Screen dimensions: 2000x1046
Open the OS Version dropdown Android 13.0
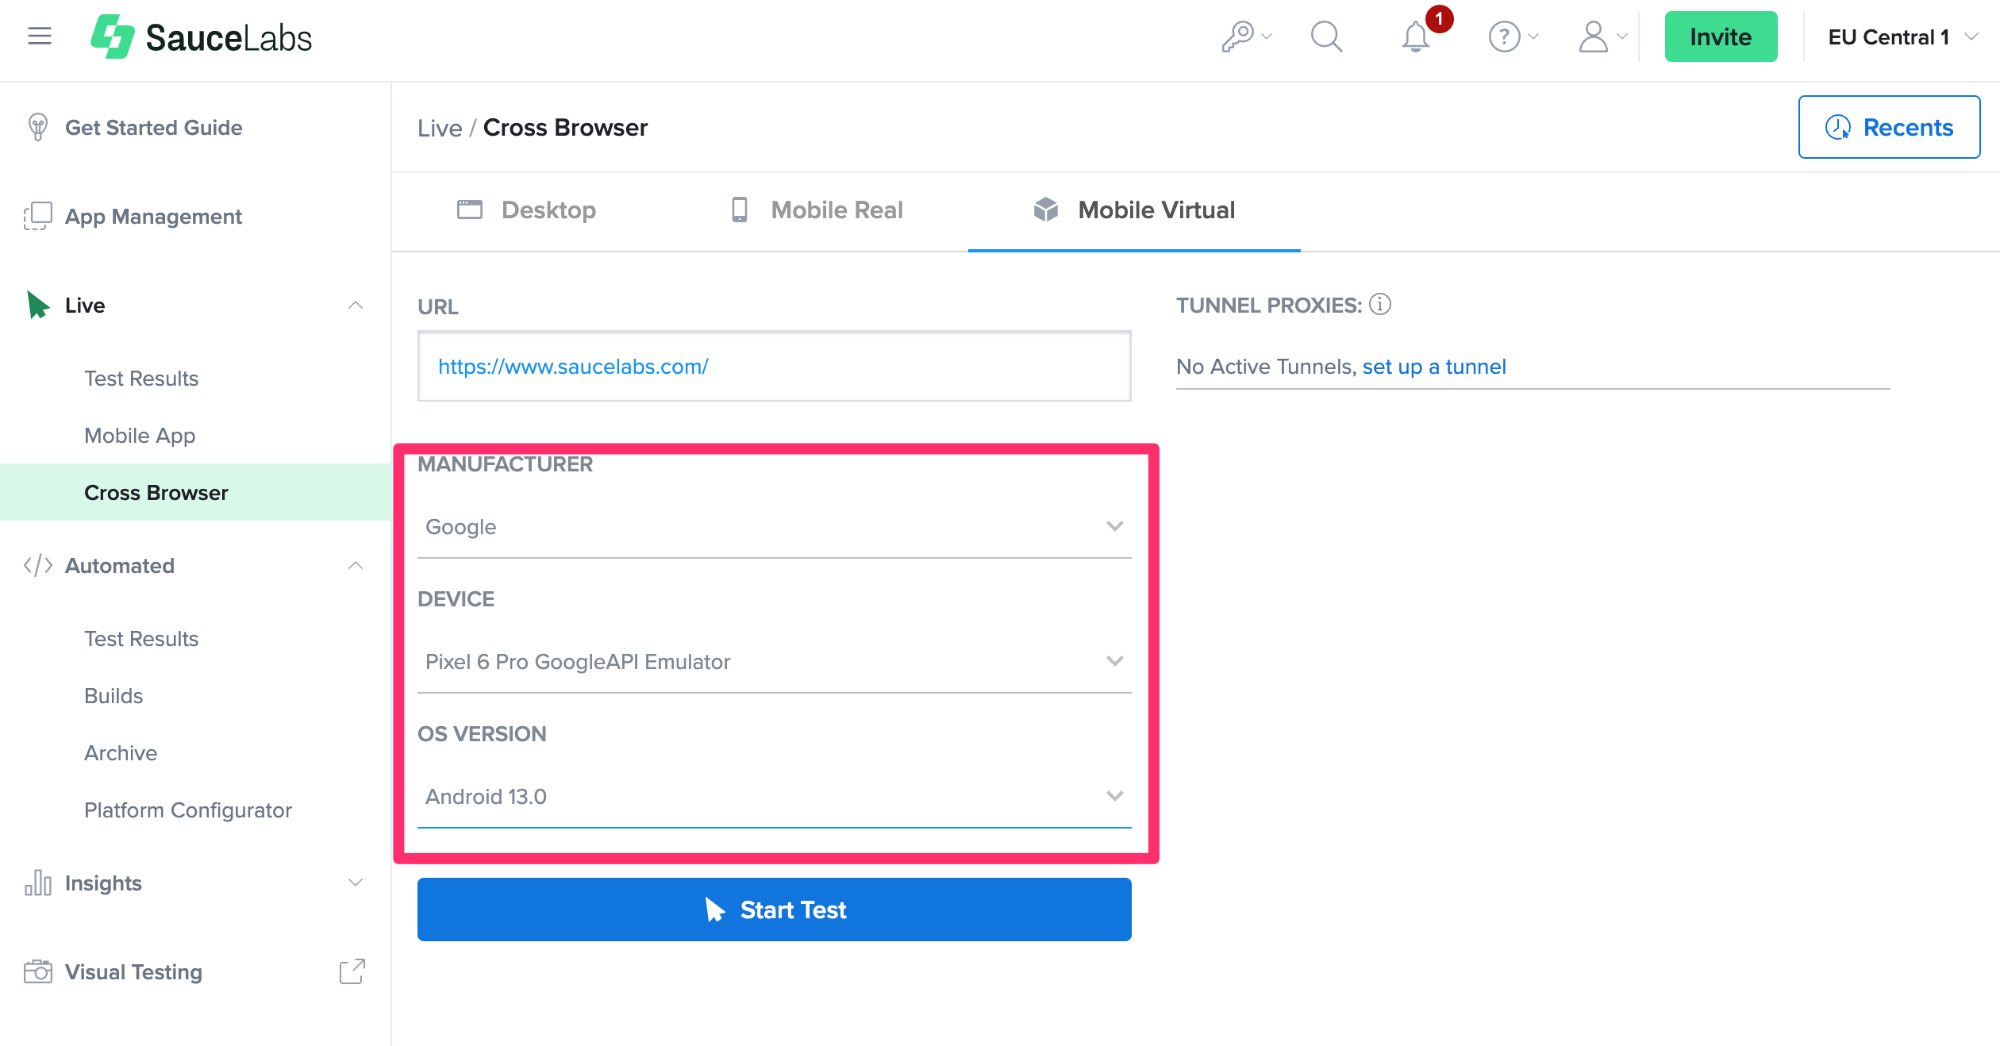point(774,797)
